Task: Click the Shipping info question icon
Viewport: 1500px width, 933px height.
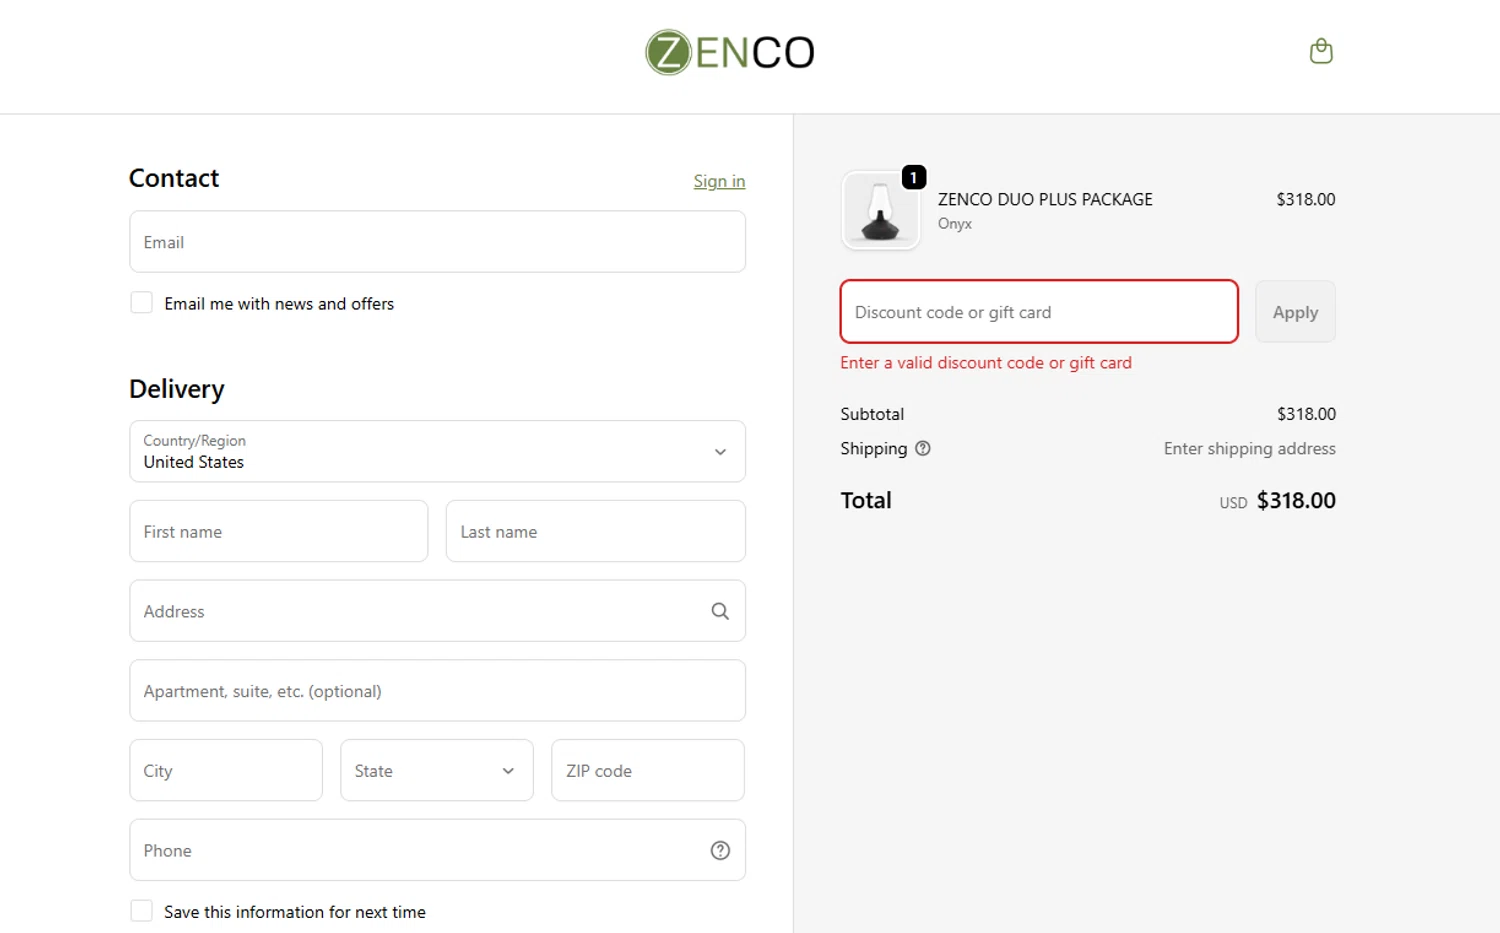Action: pos(923,448)
